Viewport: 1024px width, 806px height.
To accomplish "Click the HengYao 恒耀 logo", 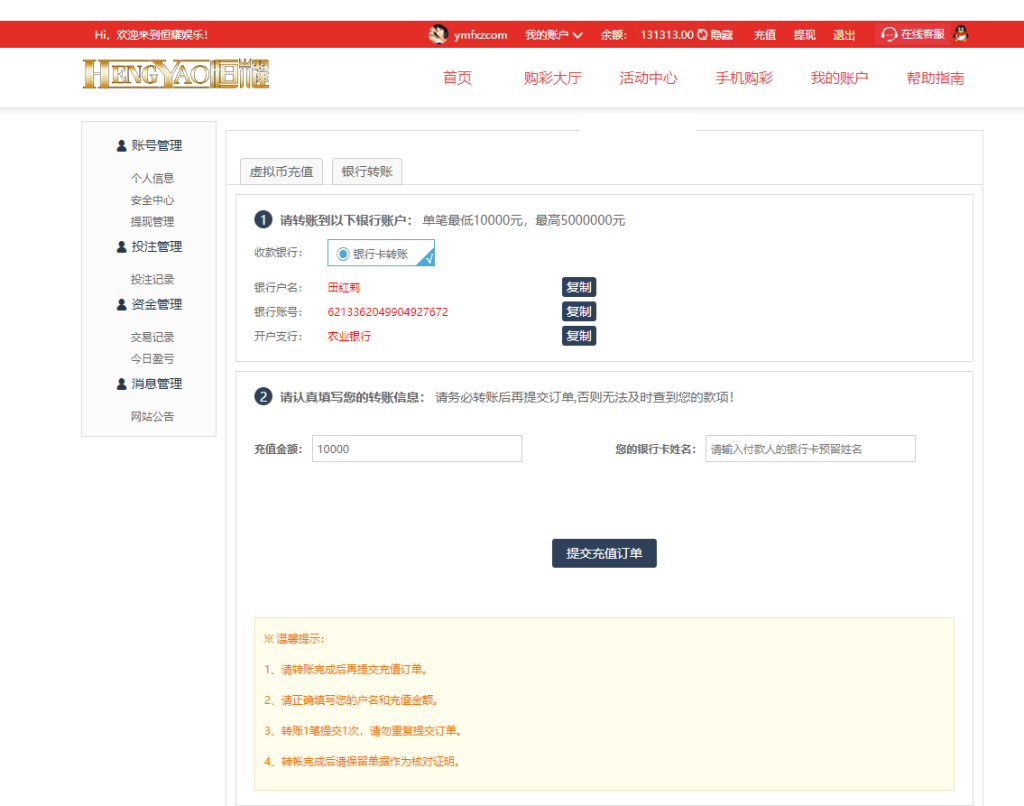I will [x=176, y=75].
